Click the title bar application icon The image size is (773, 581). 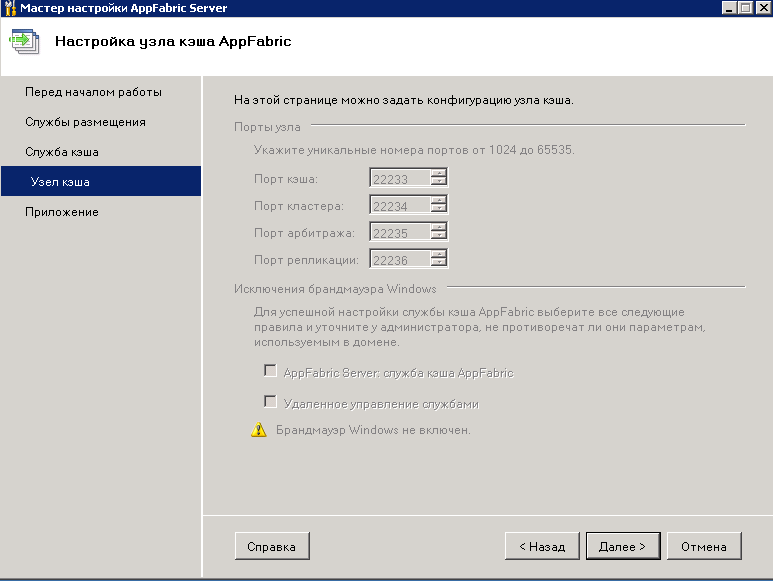pos(10,8)
